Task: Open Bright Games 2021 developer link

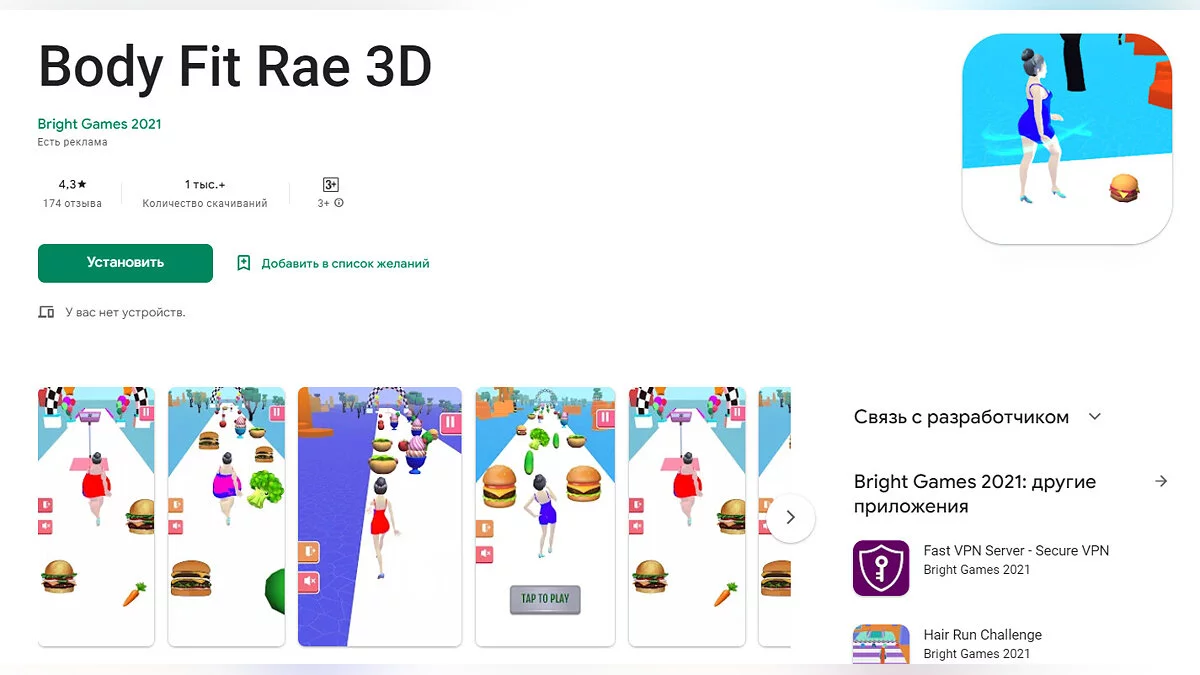Action: click(x=99, y=124)
